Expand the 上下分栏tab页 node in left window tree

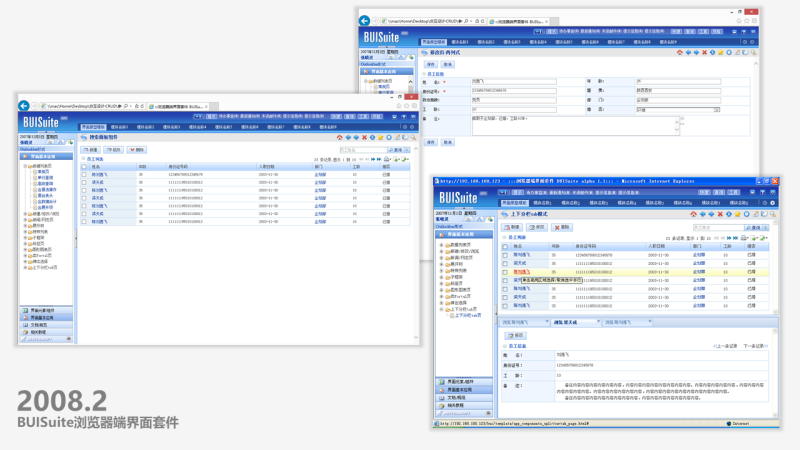[x=25, y=267]
